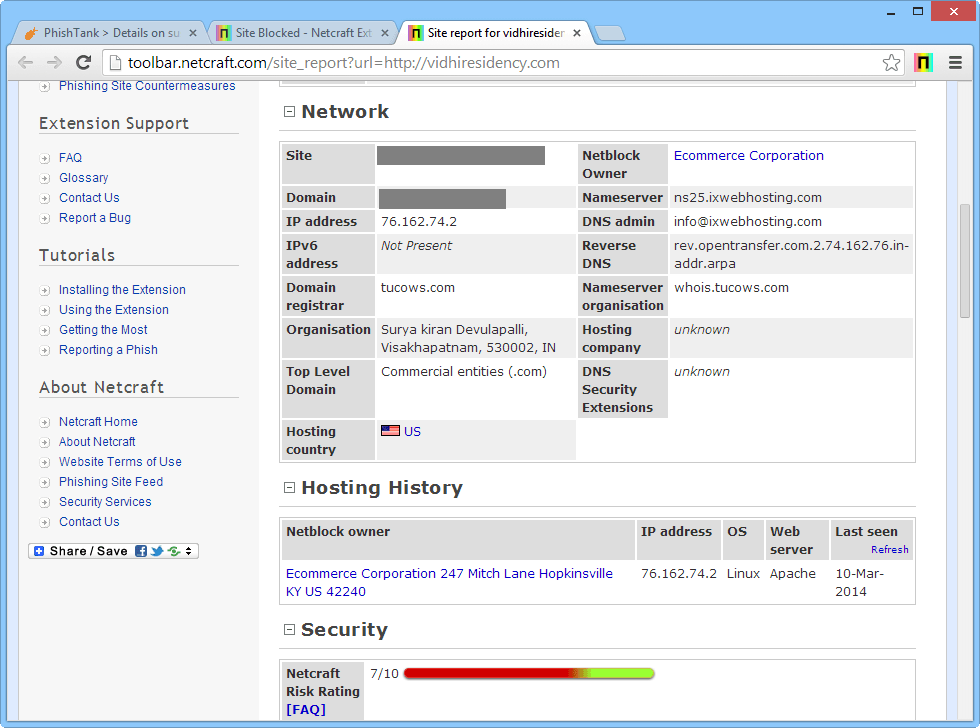Share via the Facebook icon in Share/Save
The image size is (980, 728).
click(x=141, y=551)
